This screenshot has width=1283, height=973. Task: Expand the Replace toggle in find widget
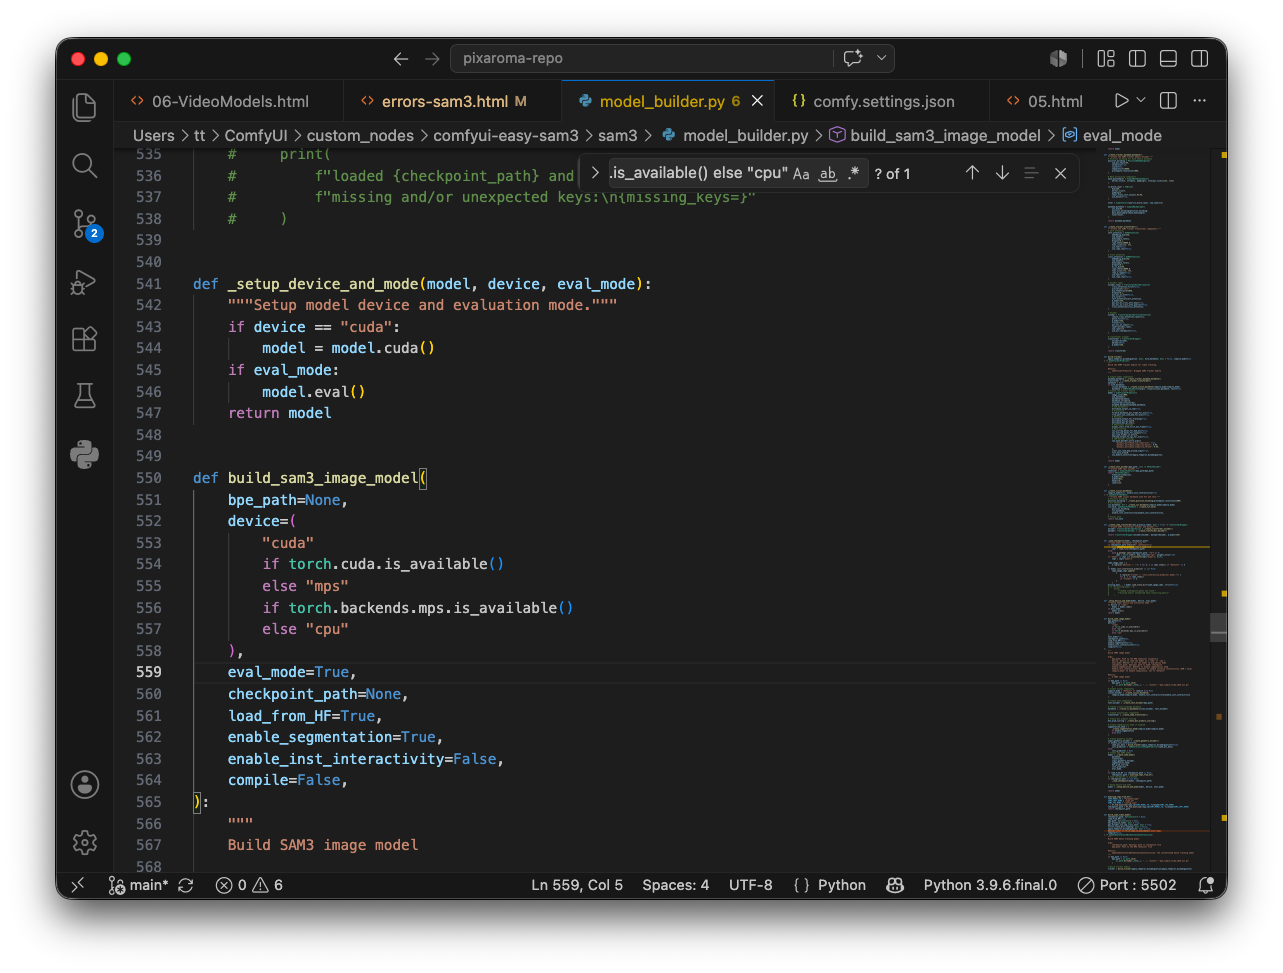click(595, 173)
